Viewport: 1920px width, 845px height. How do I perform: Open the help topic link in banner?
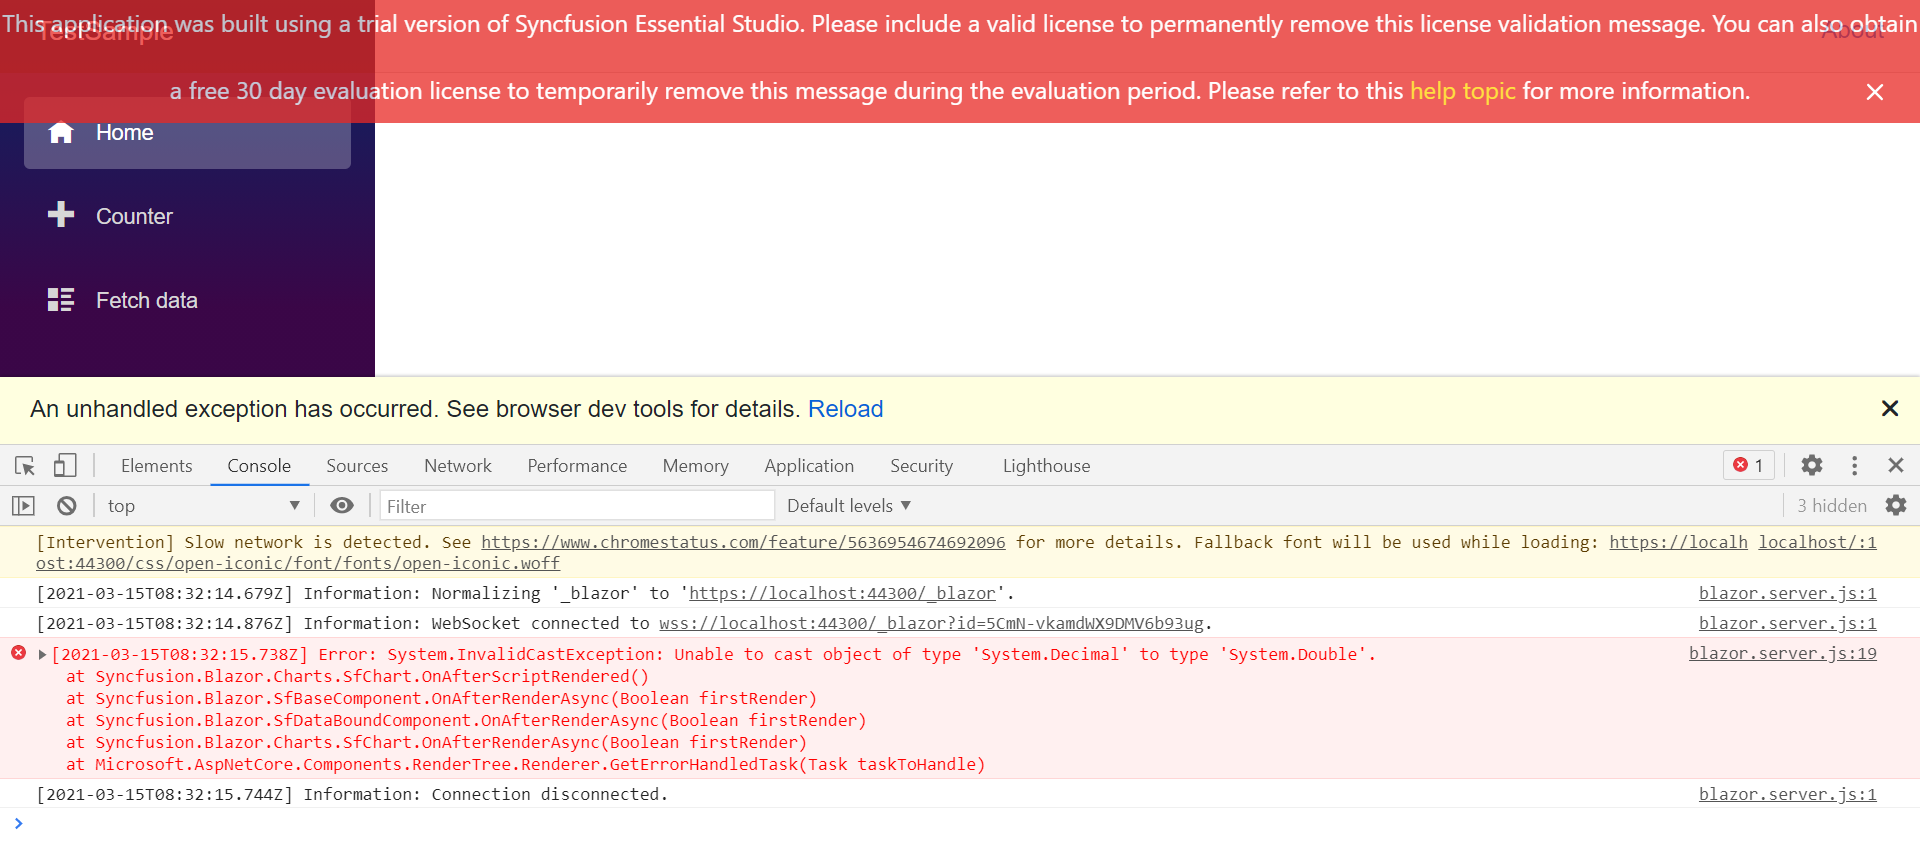click(x=1462, y=91)
